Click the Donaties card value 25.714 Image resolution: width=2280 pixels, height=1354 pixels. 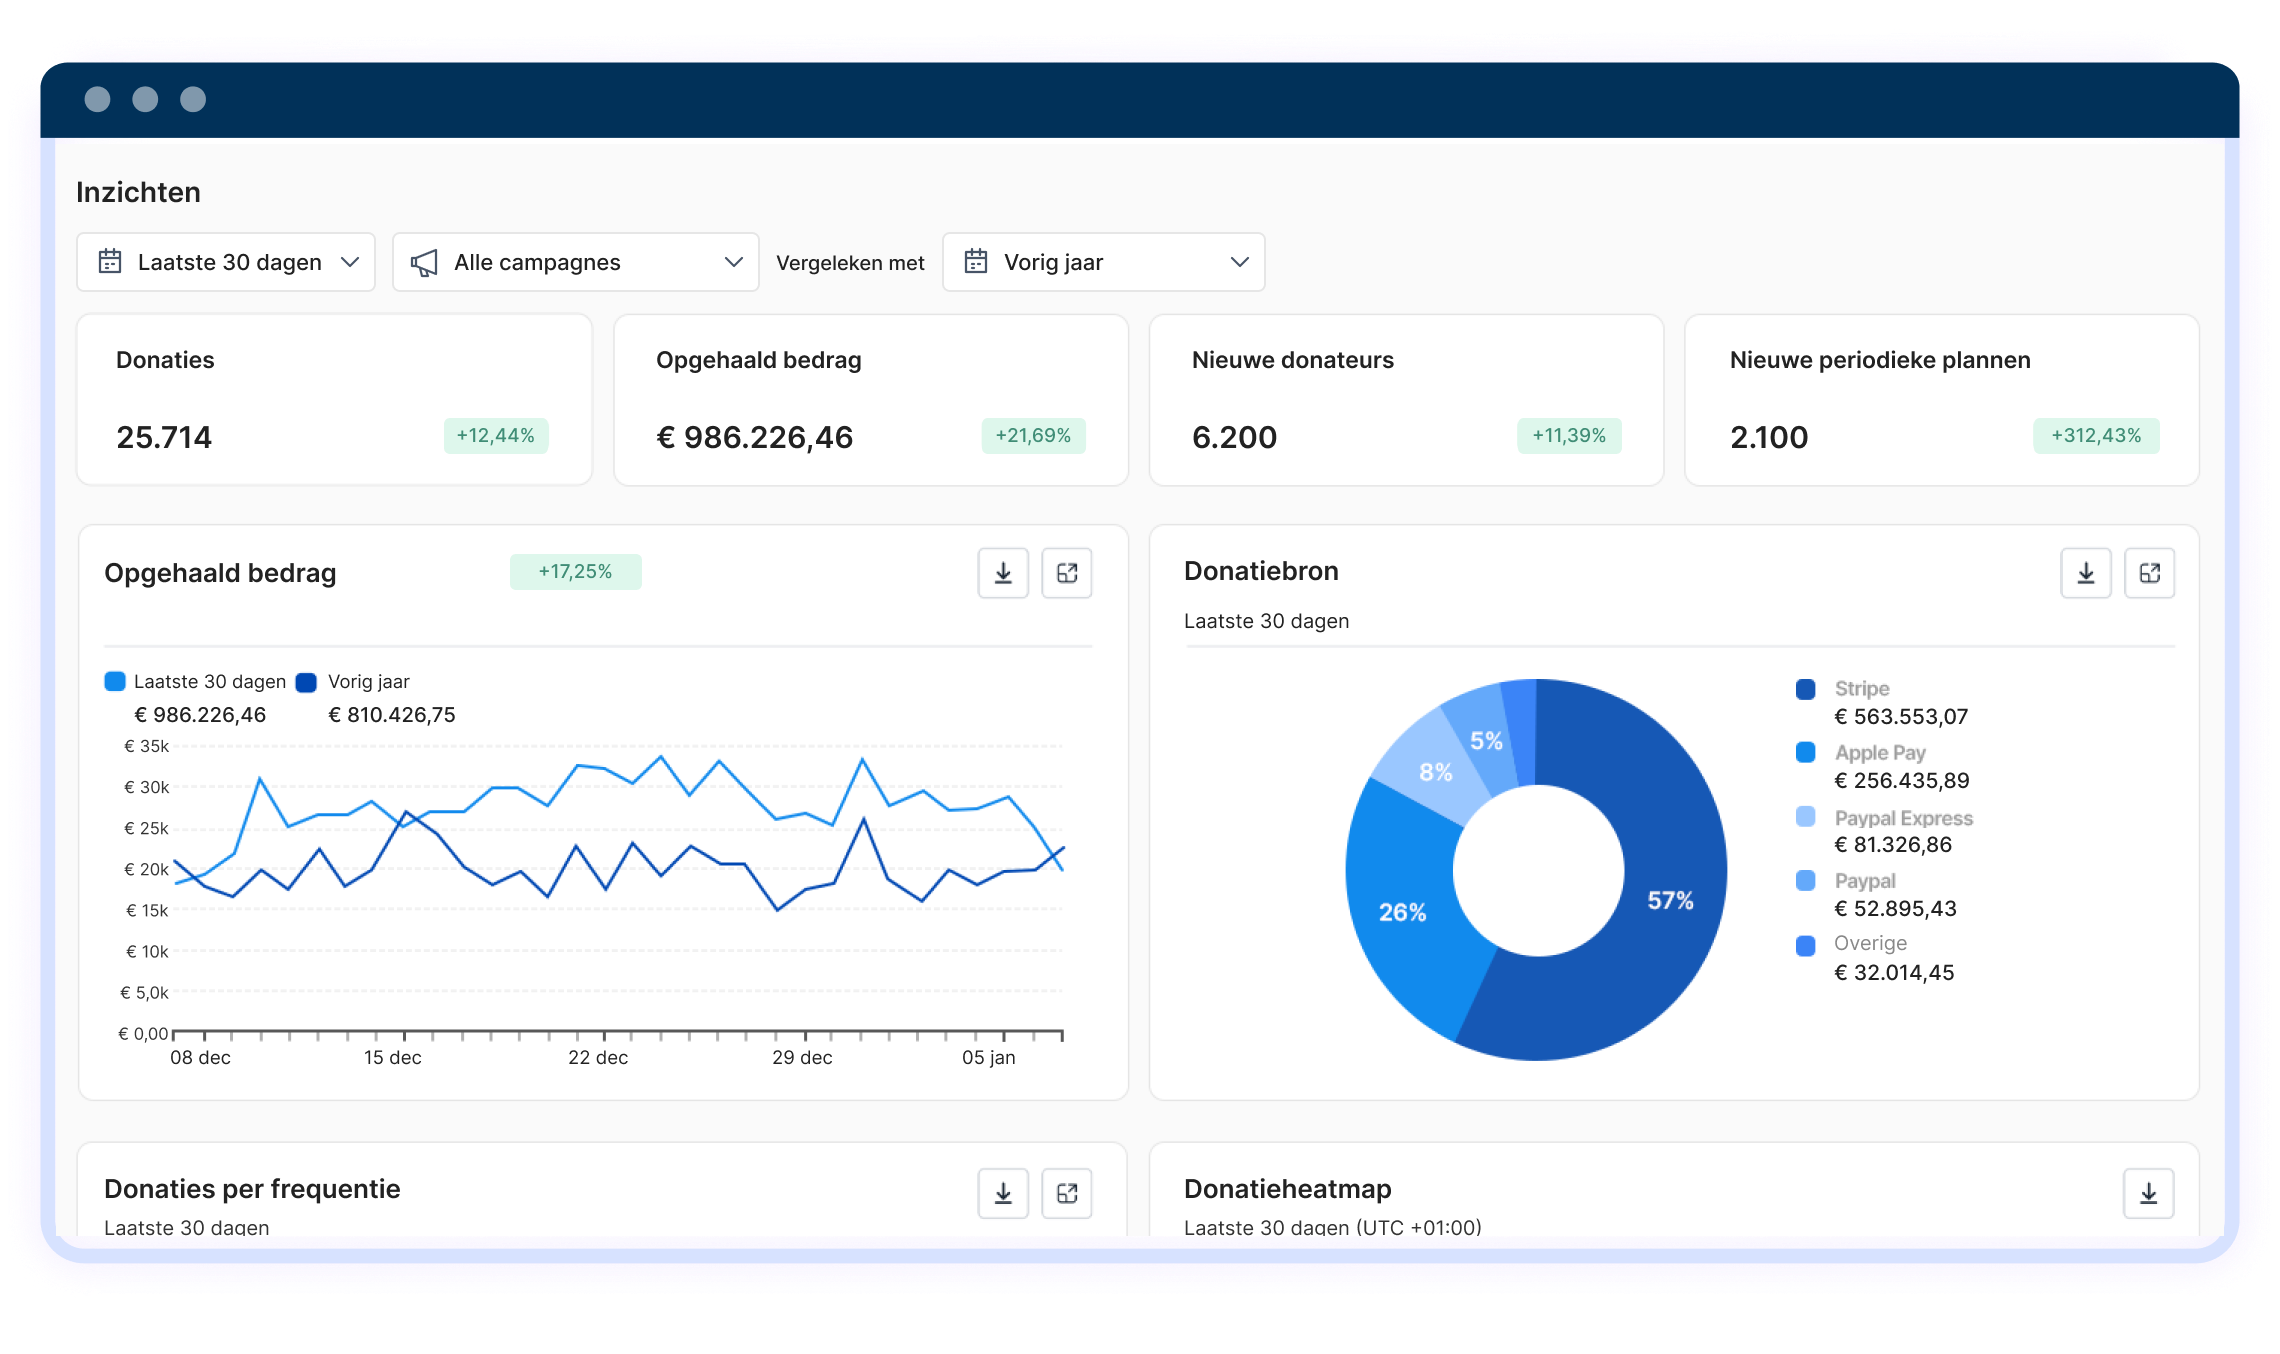(x=164, y=437)
